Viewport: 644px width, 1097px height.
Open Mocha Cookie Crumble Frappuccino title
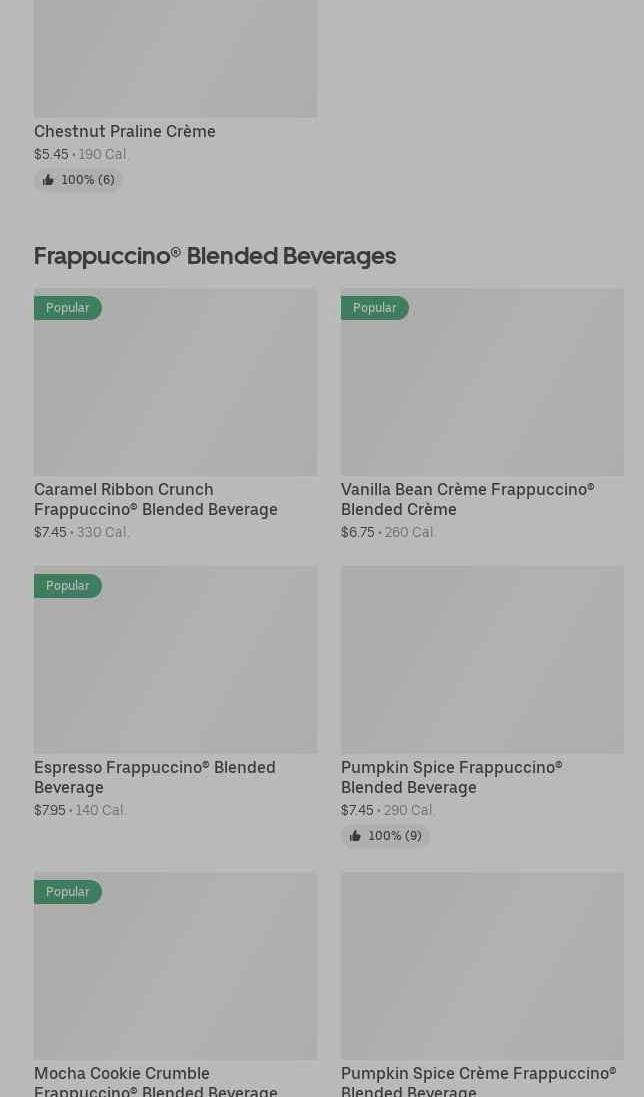click(156, 1081)
